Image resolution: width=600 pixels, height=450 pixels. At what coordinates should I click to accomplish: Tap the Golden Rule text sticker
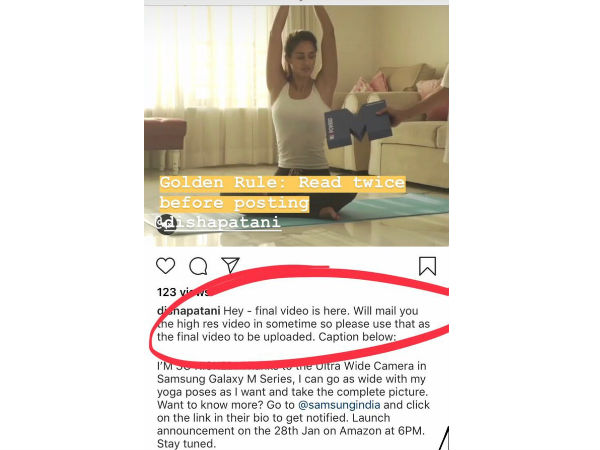tap(282, 193)
